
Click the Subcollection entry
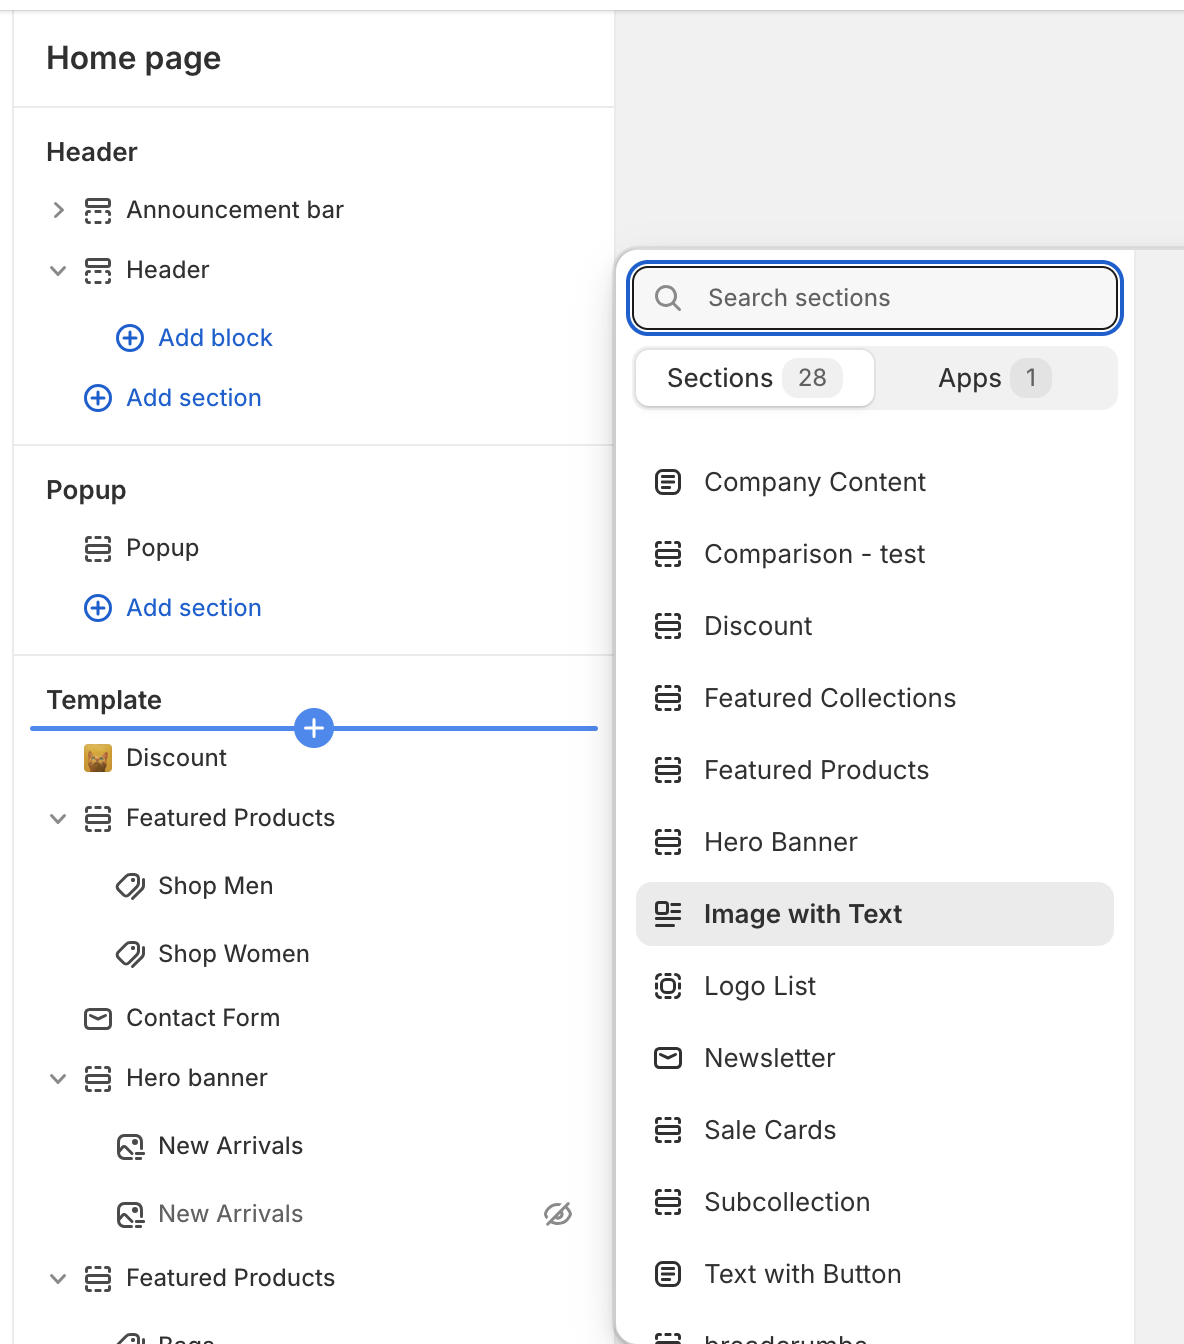pyautogui.click(x=875, y=1202)
